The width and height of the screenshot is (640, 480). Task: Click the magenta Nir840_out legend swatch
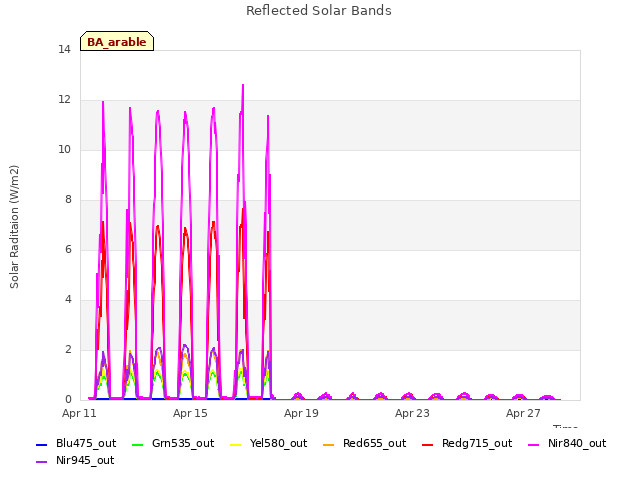pyautogui.click(x=534, y=444)
